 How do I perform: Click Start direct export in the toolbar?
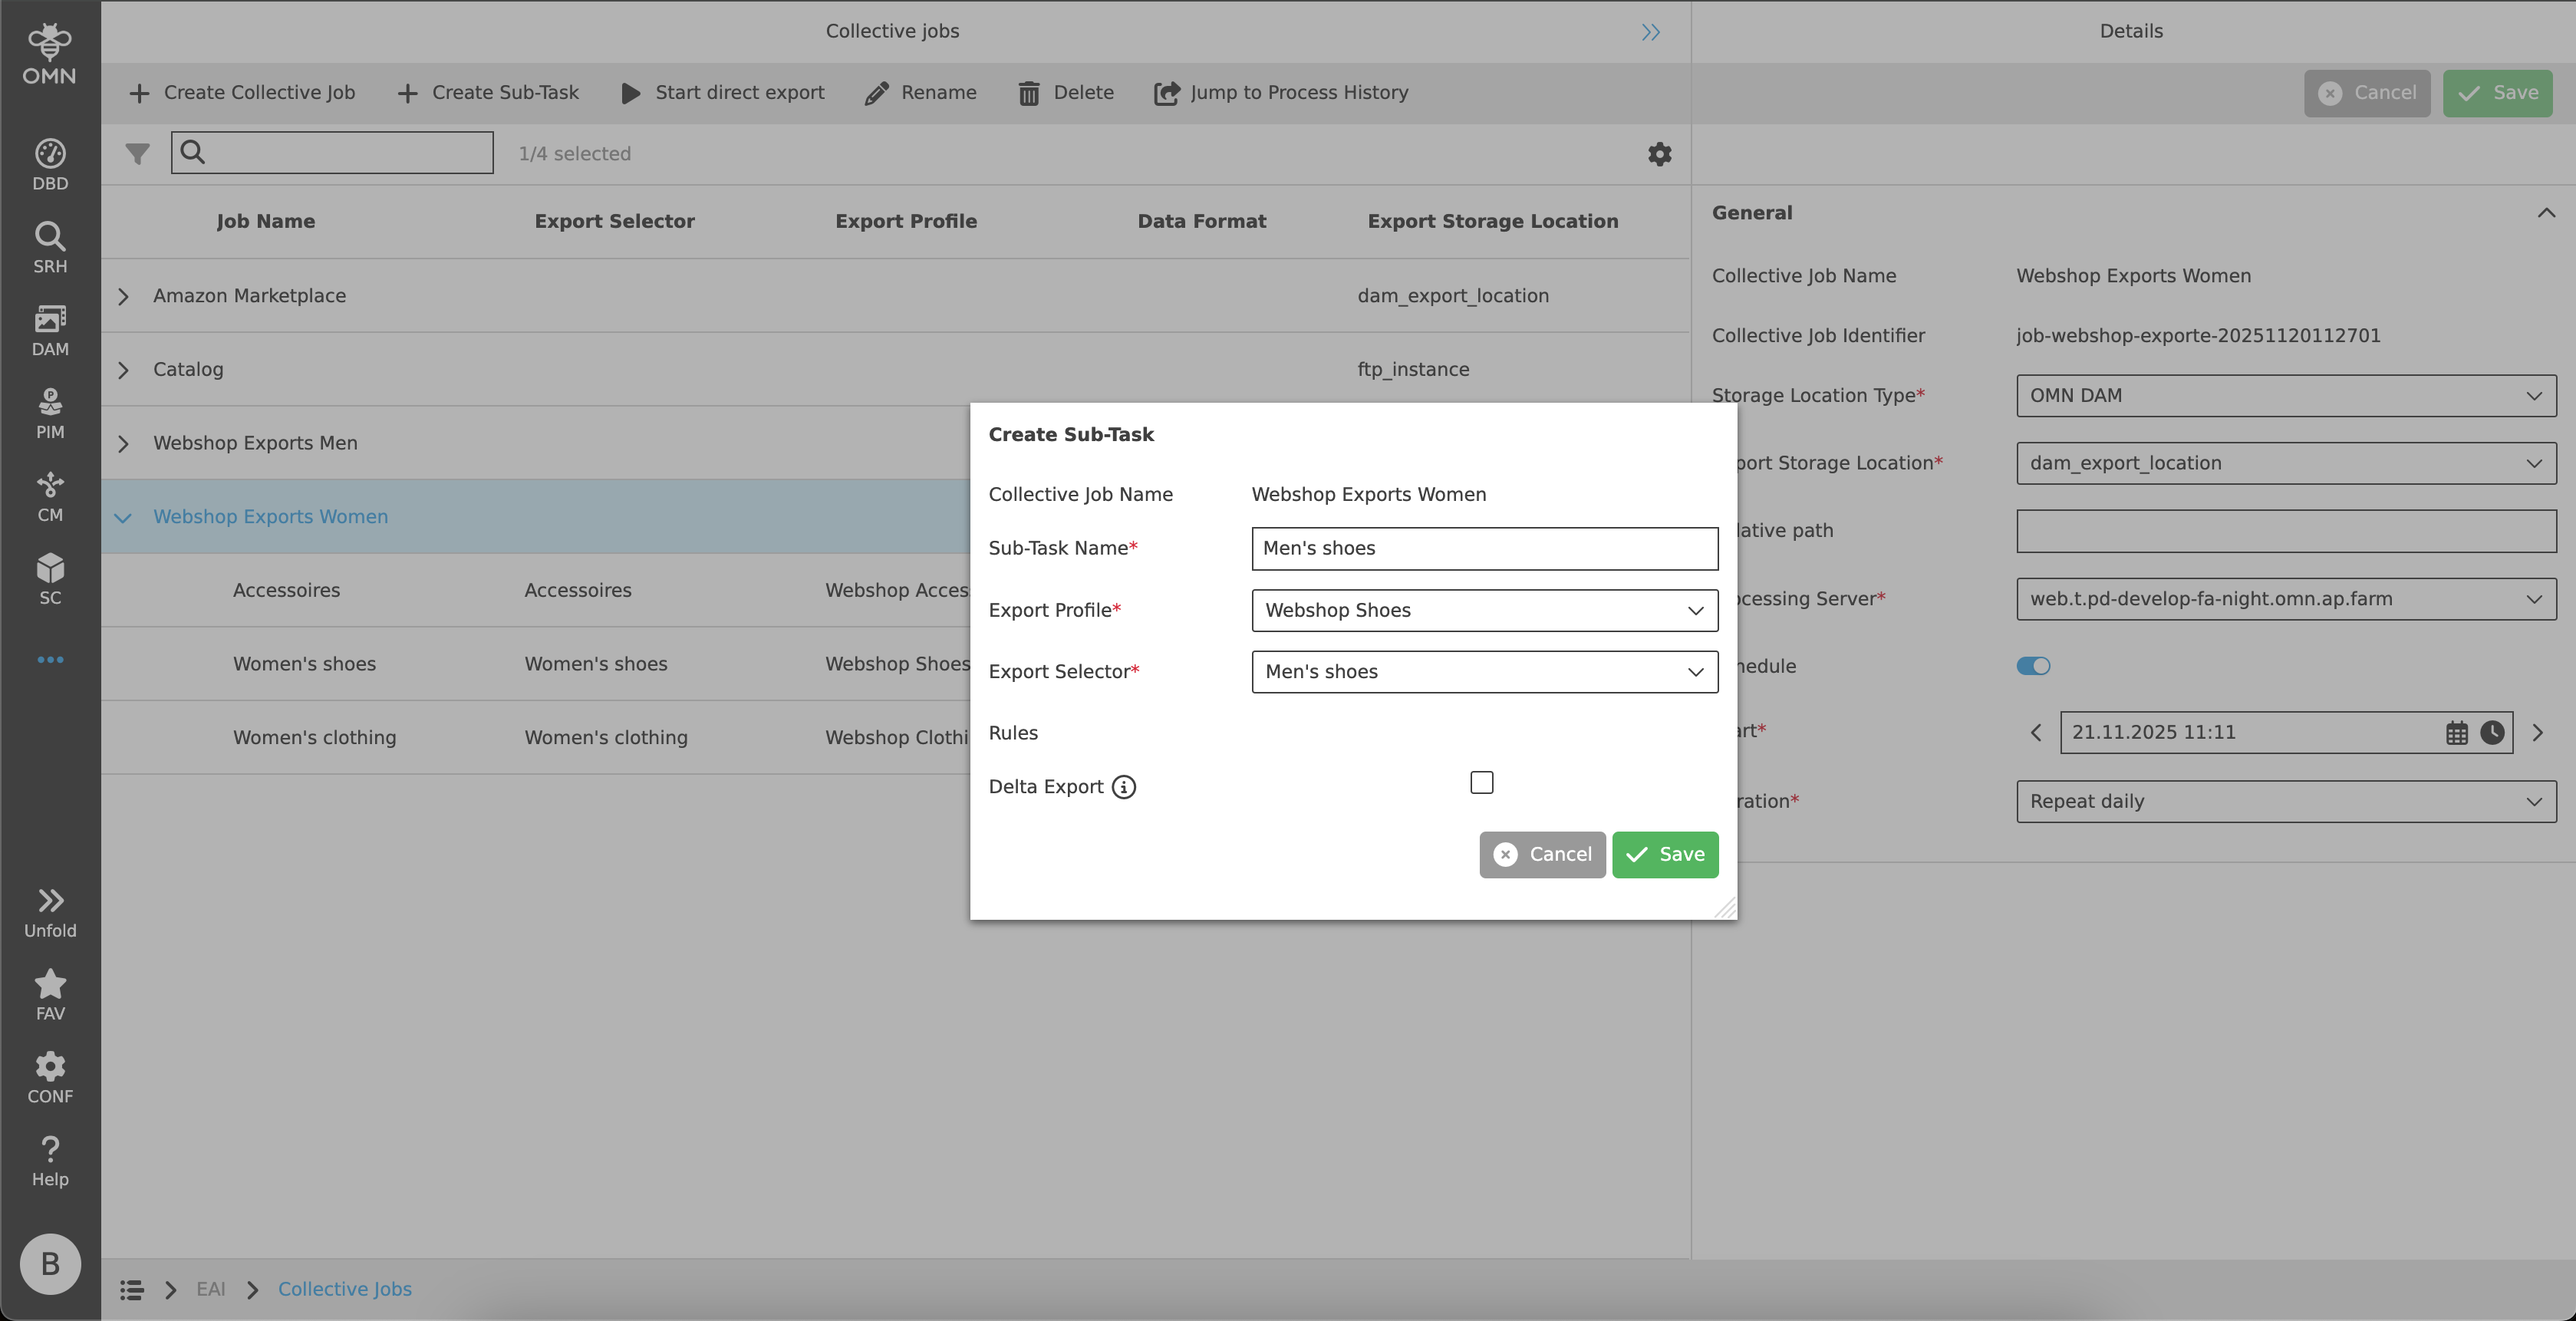click(722, 92)
